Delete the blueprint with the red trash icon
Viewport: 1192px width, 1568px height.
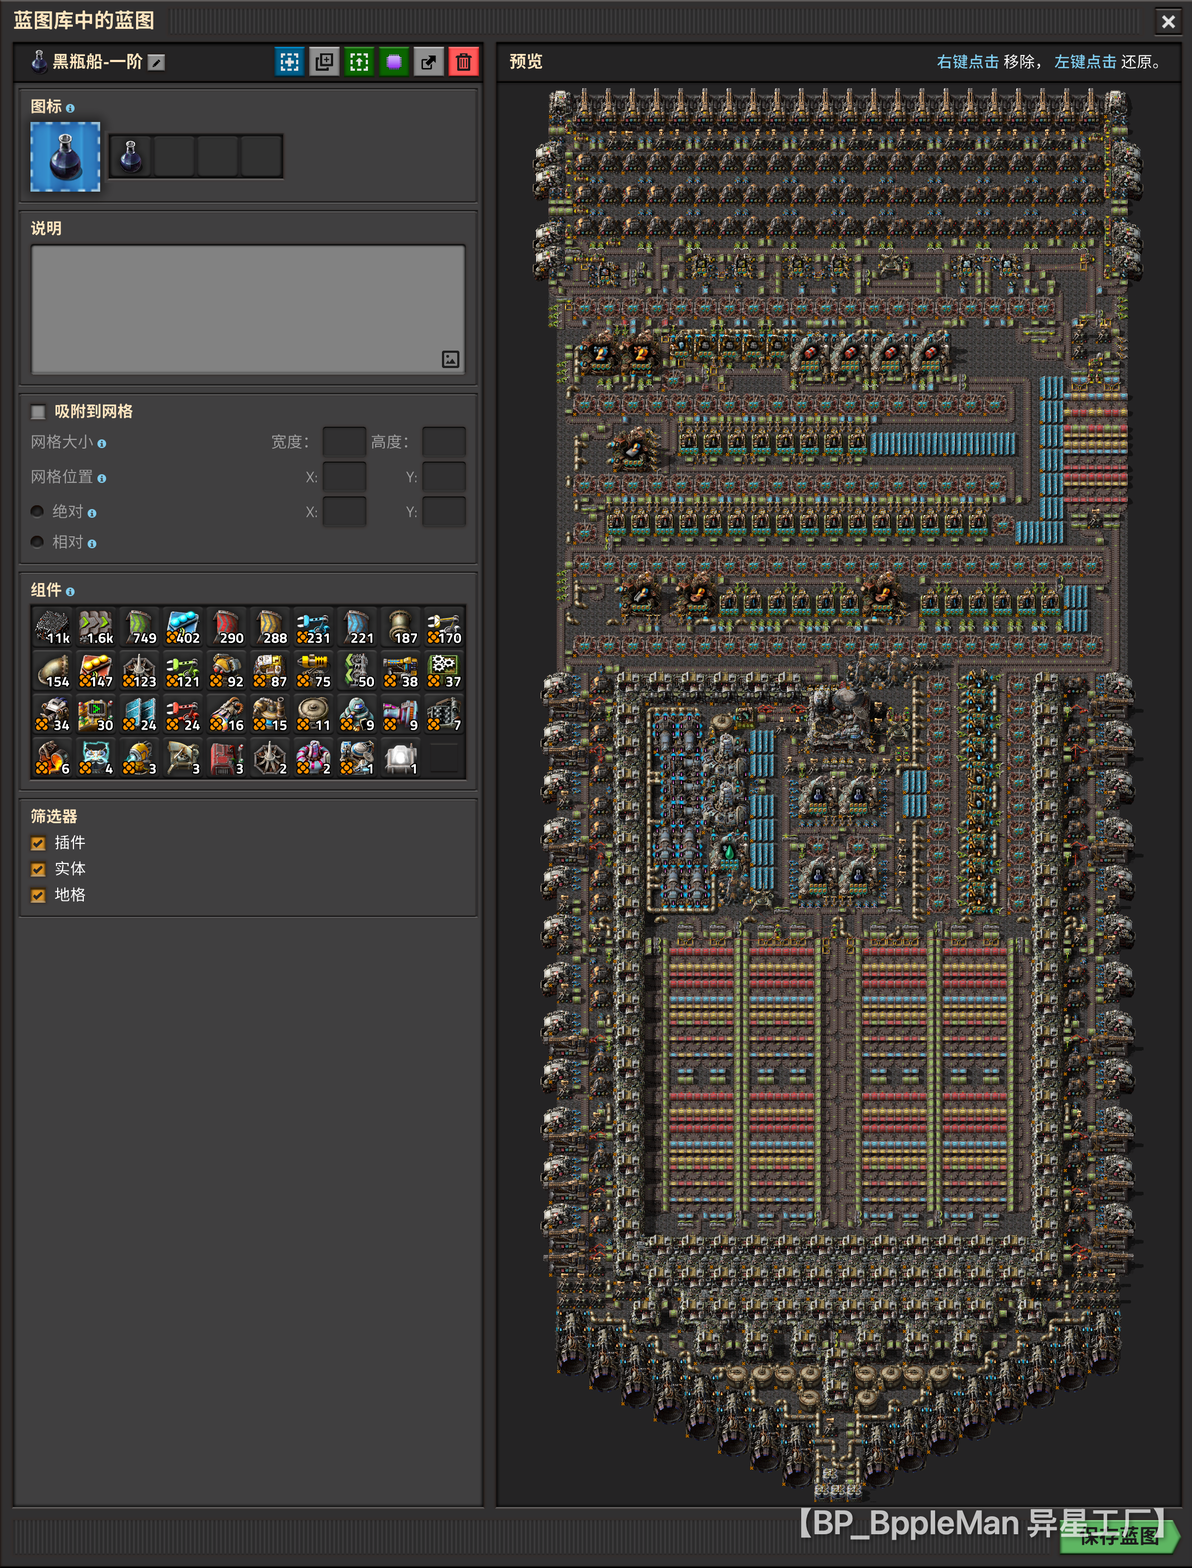pyautogui.click(x=464, y=62)
